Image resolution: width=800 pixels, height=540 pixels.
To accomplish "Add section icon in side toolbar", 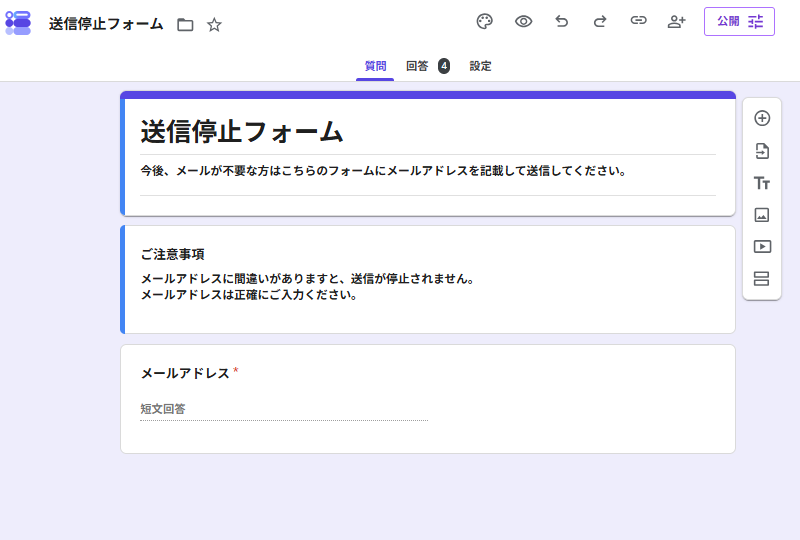I will click(761, 279).
